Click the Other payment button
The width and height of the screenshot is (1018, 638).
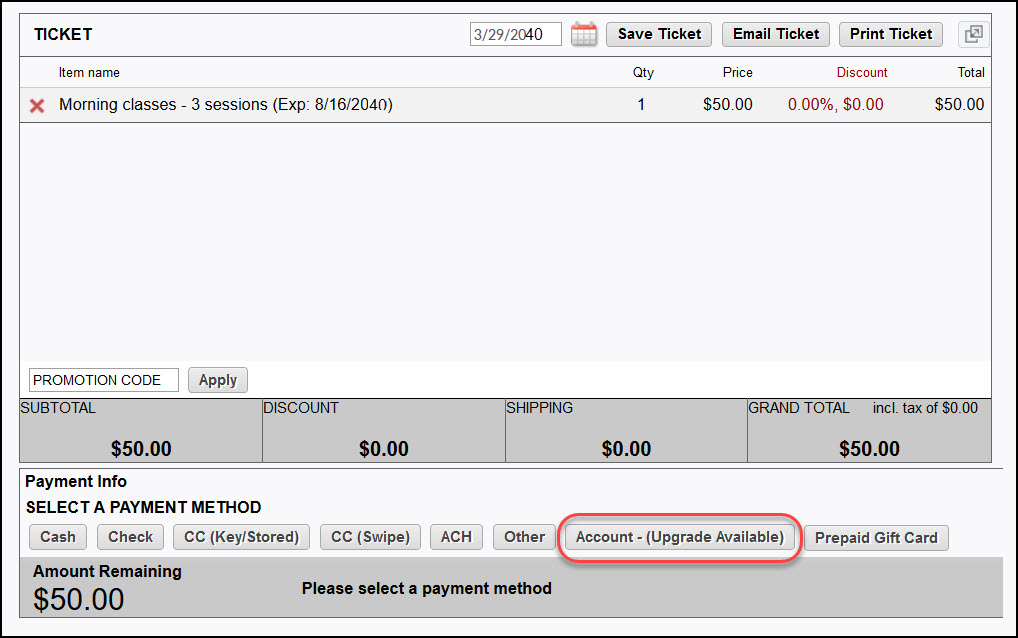click(524, 537)
